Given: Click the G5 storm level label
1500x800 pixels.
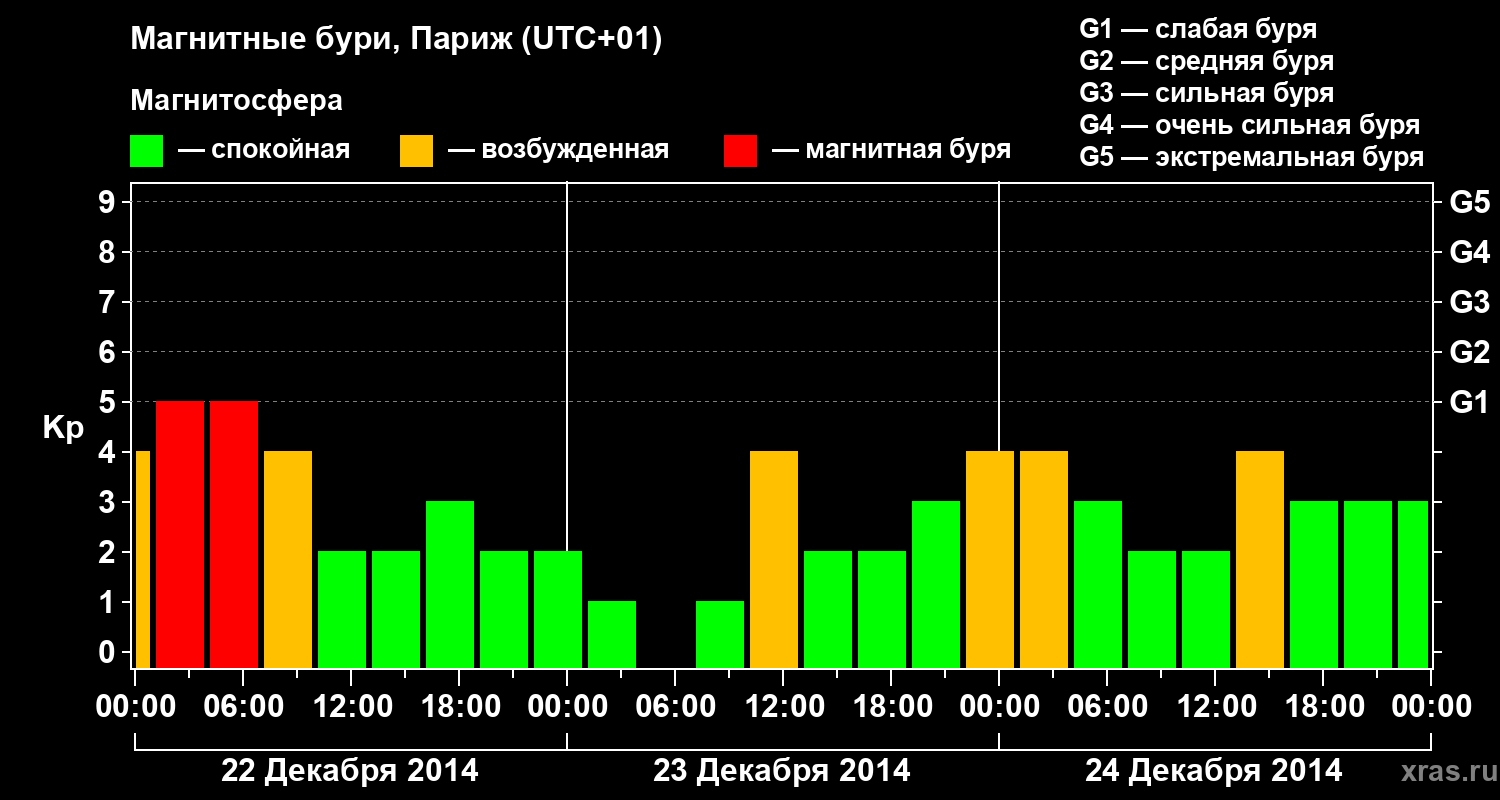Looking at the screenshot, I should click(1469, 202).
